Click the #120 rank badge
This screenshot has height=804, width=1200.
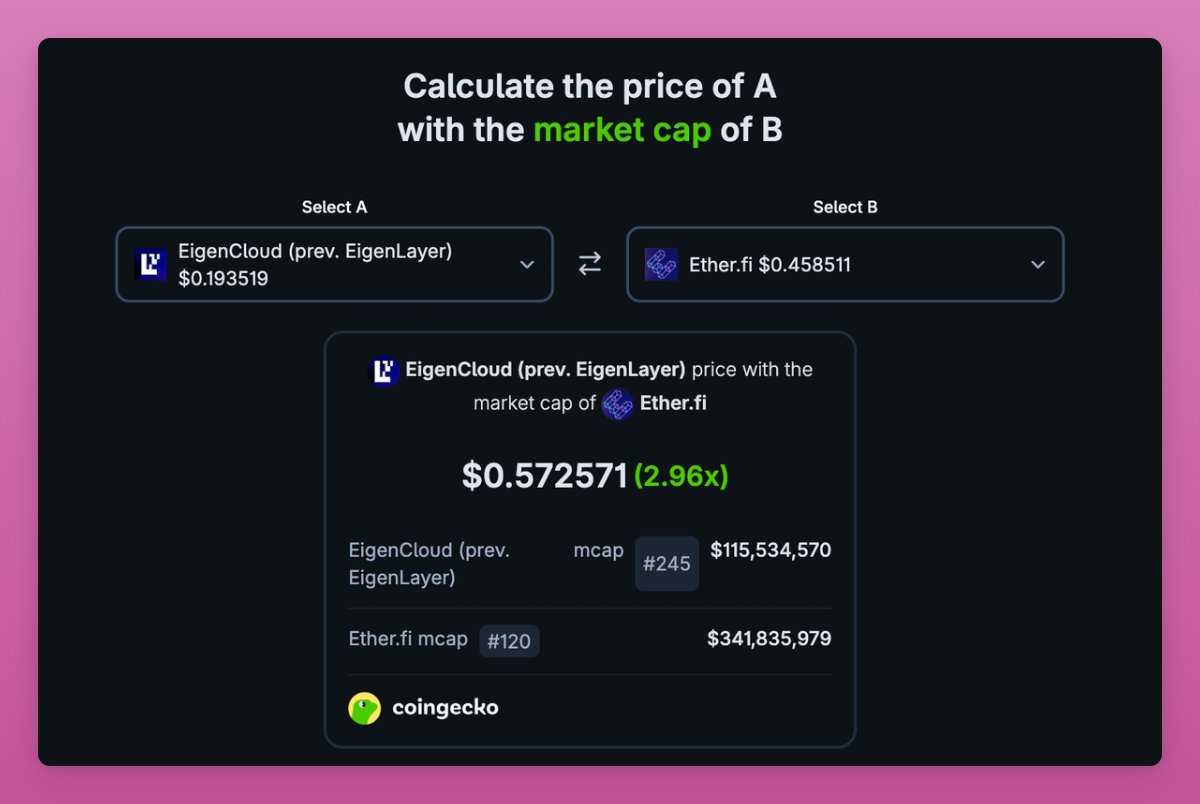(509, 642)
